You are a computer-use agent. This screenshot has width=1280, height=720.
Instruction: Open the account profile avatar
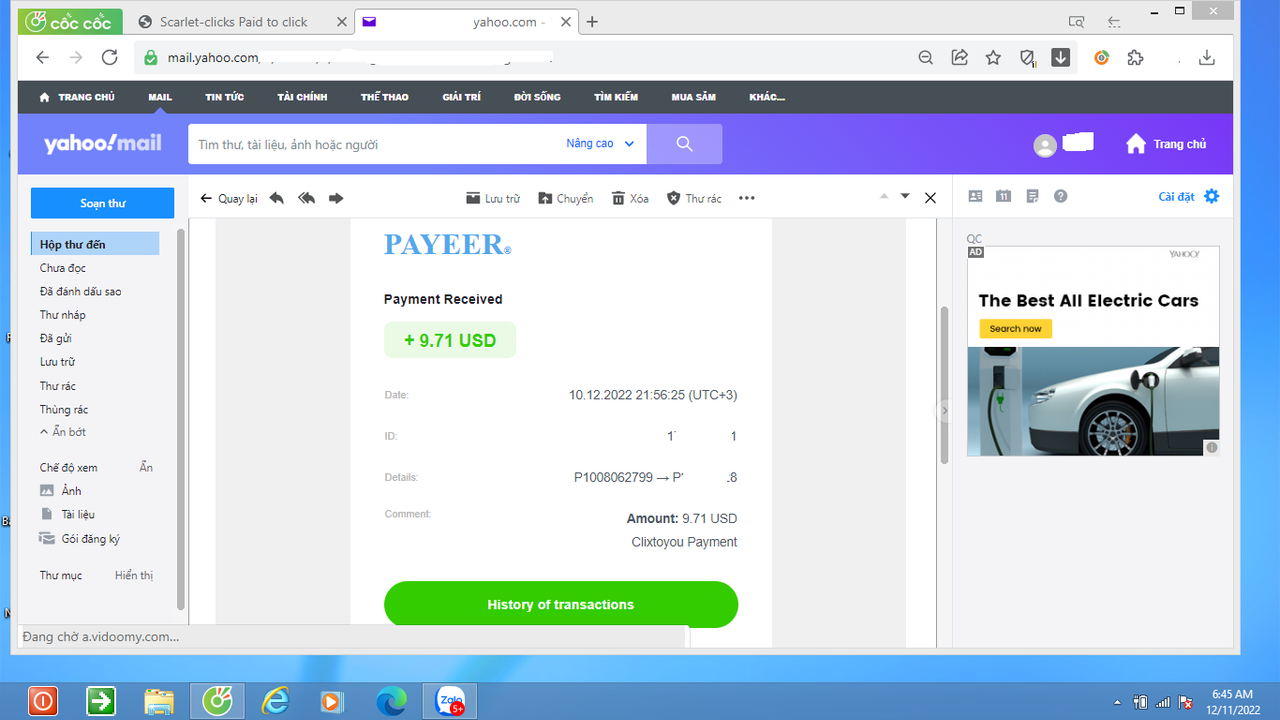1045,146
